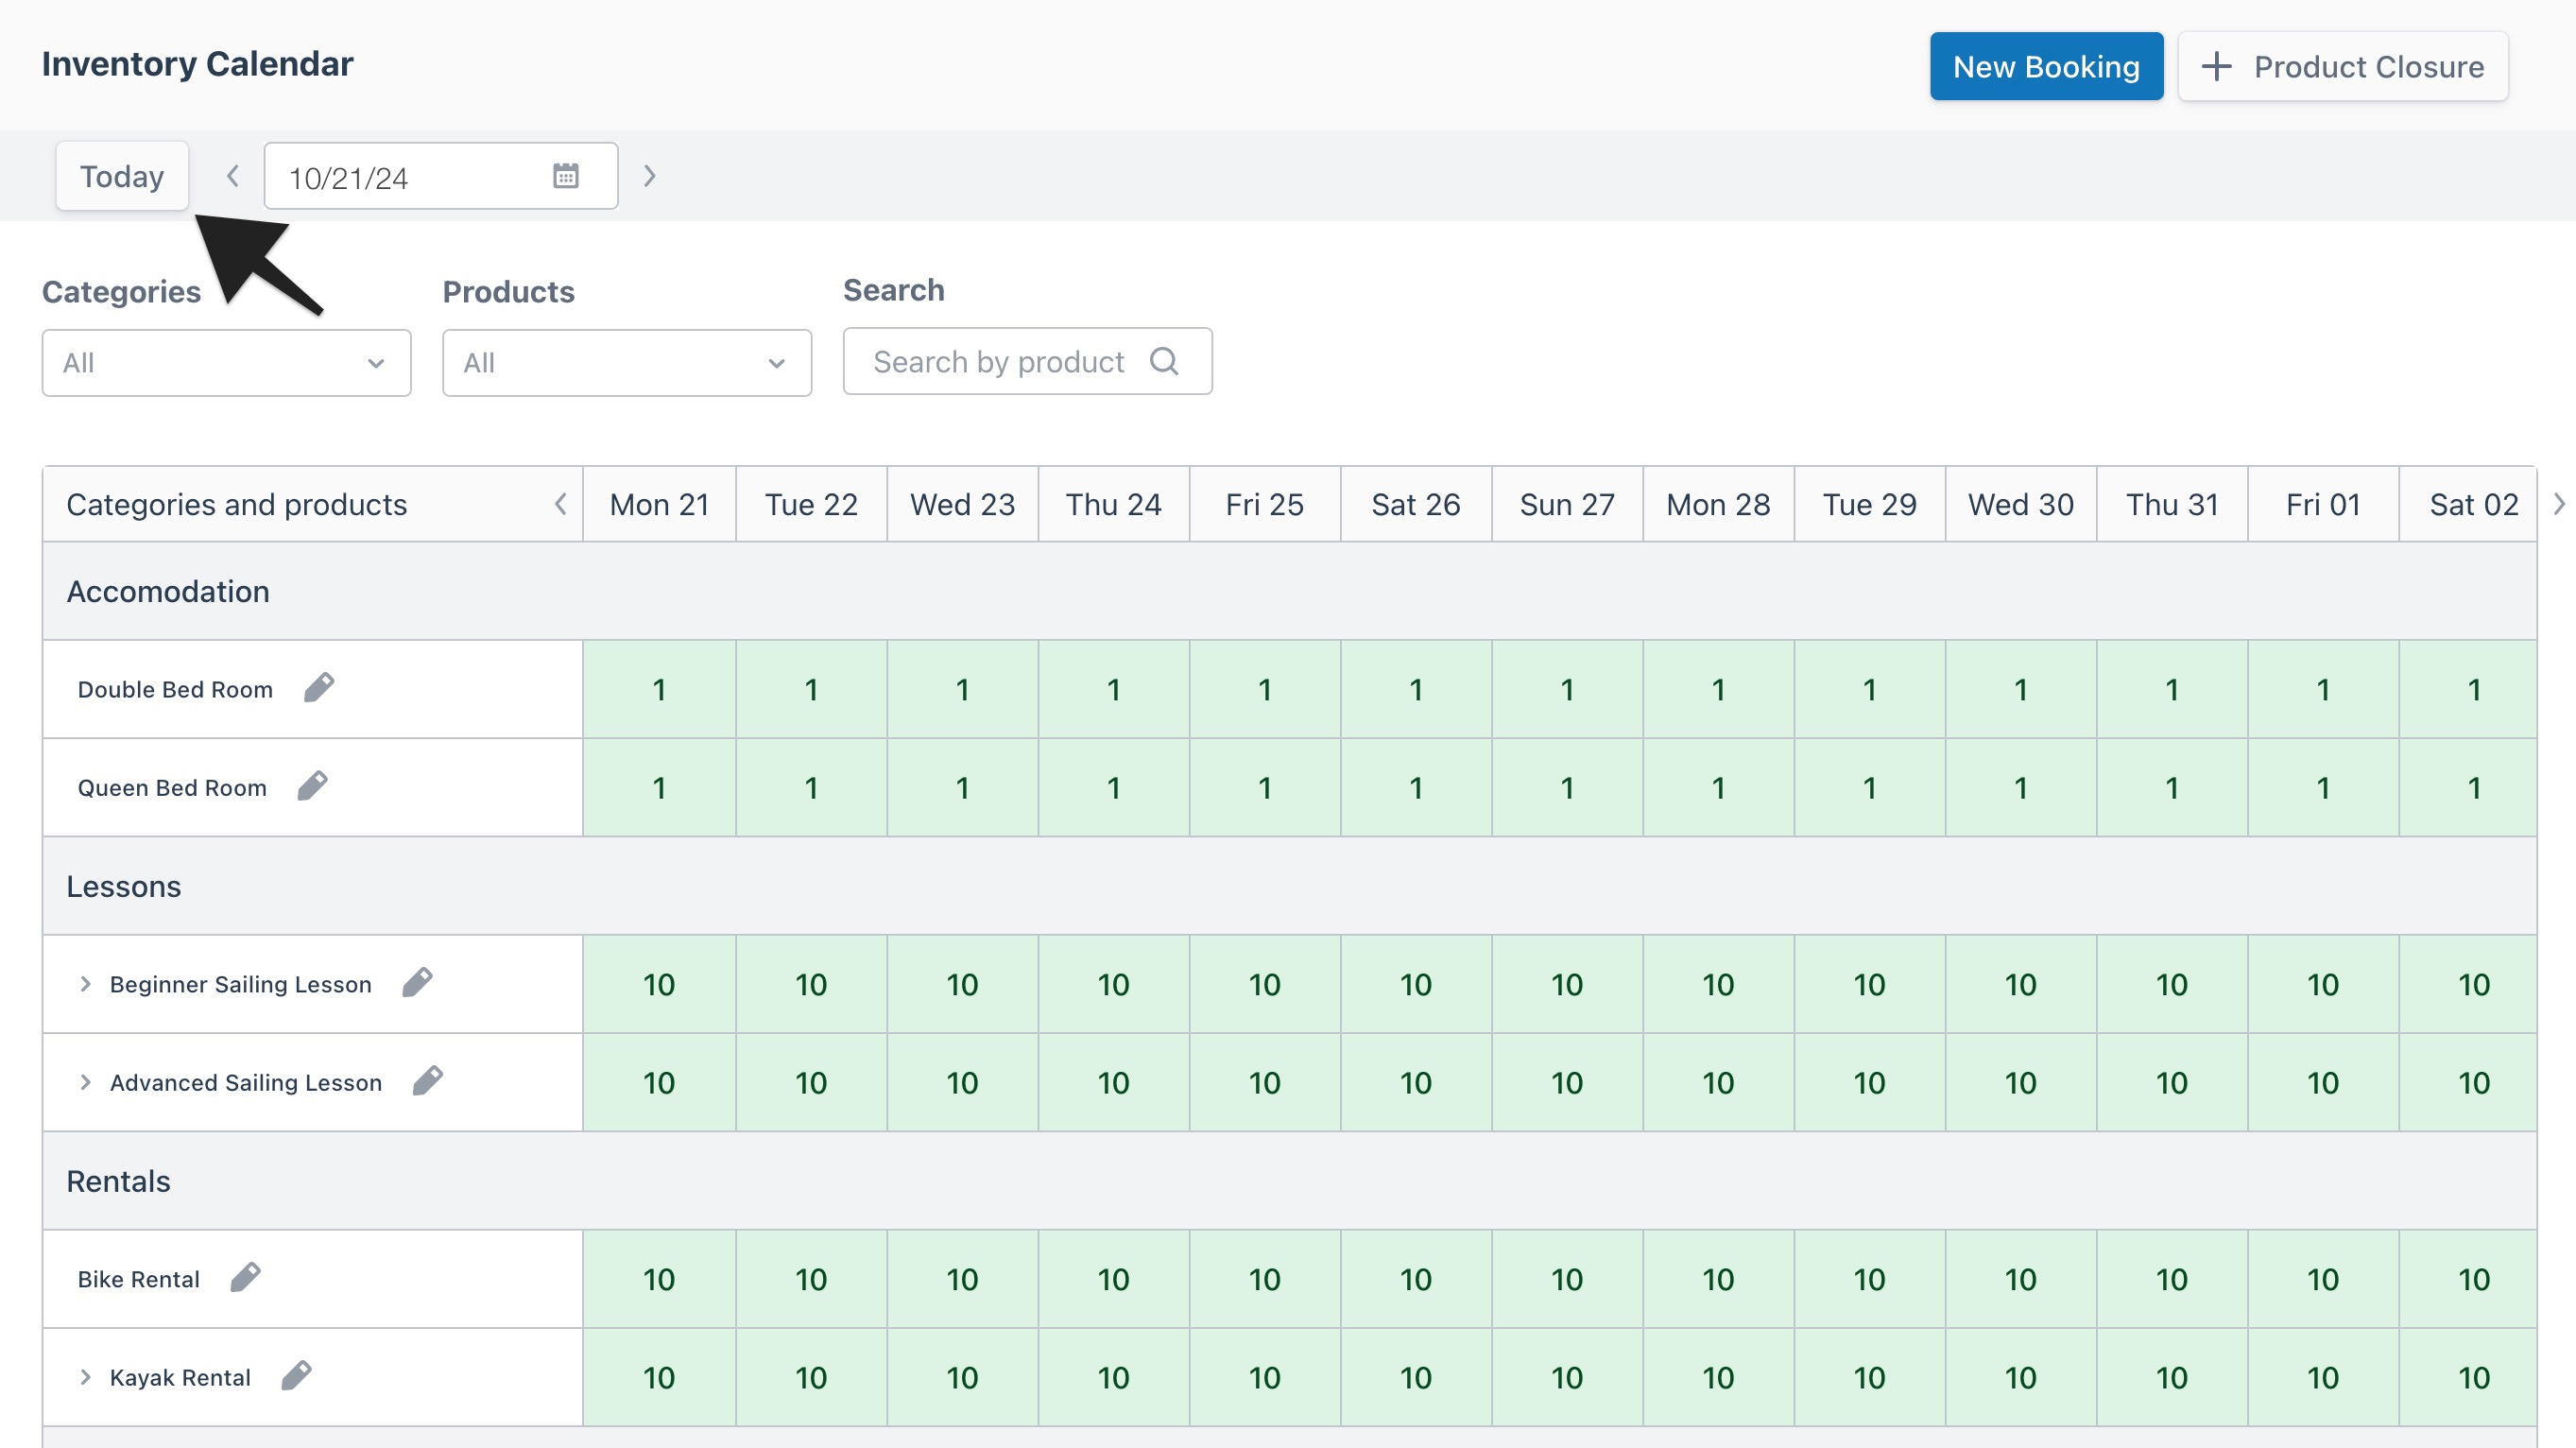
Task: Edit the Double Bed Room product
Action: coord(319,688)
